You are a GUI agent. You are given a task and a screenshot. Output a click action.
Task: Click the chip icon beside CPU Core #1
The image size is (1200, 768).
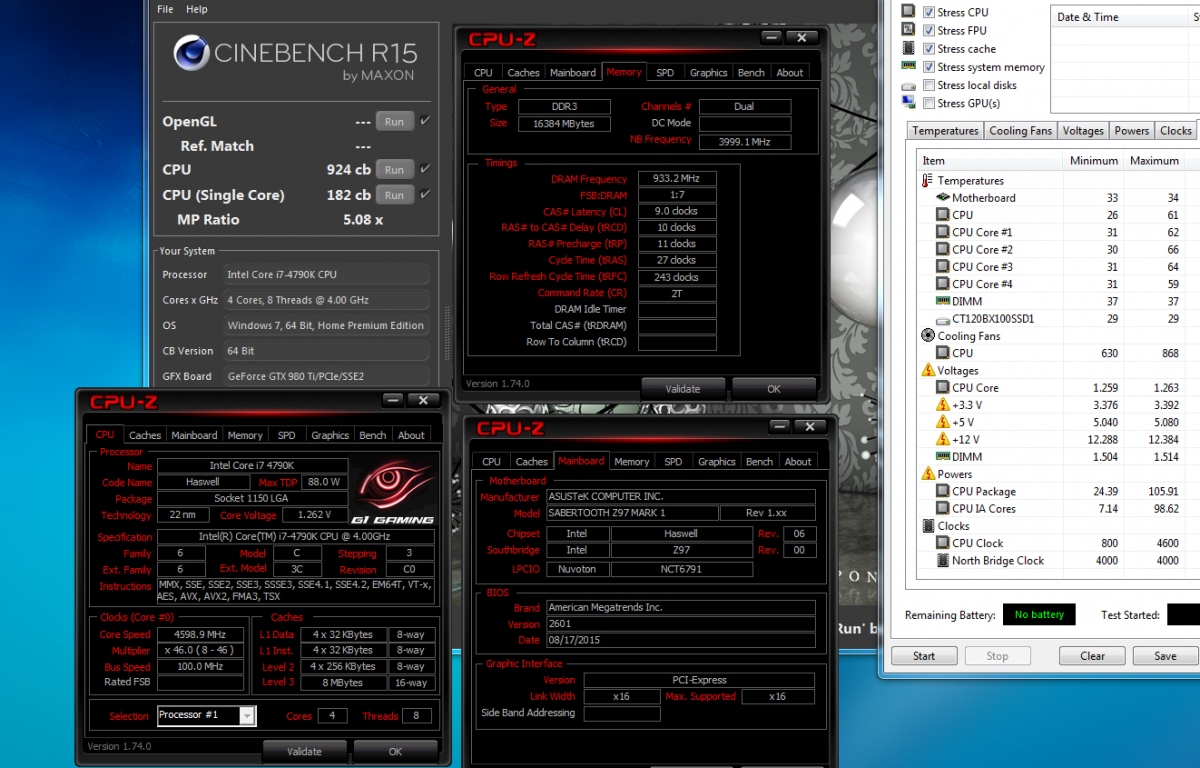[x=942, y=232]
